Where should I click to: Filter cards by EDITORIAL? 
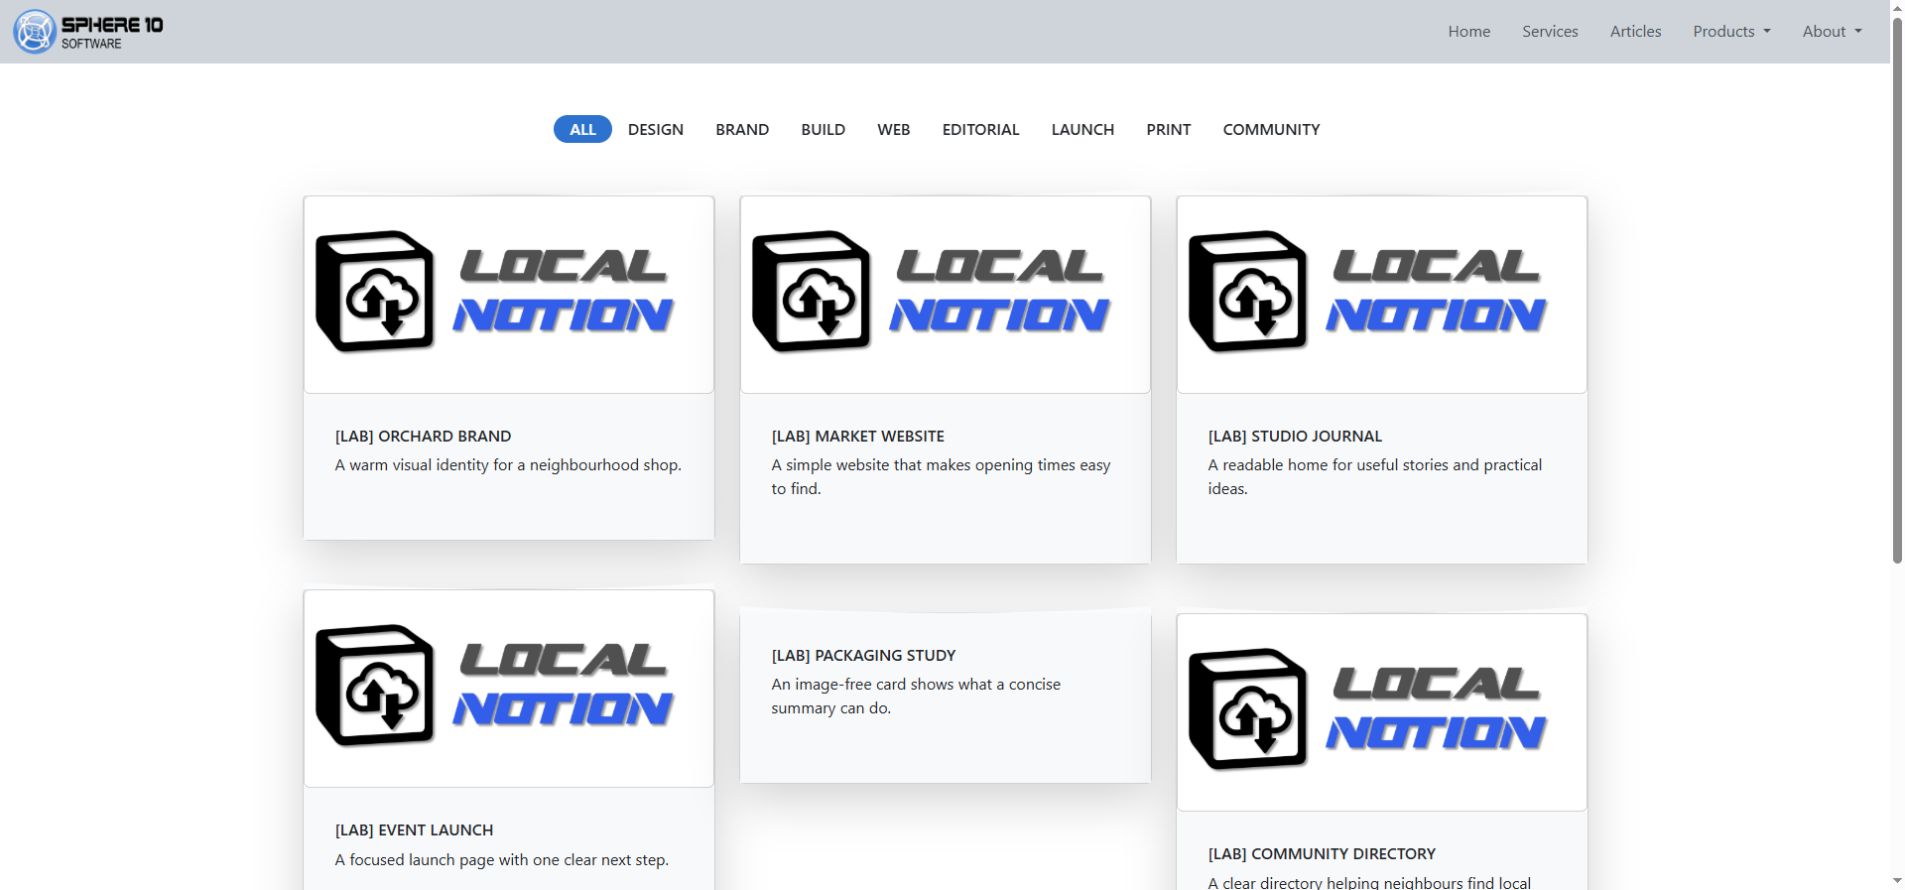click(x=980, y=129)
